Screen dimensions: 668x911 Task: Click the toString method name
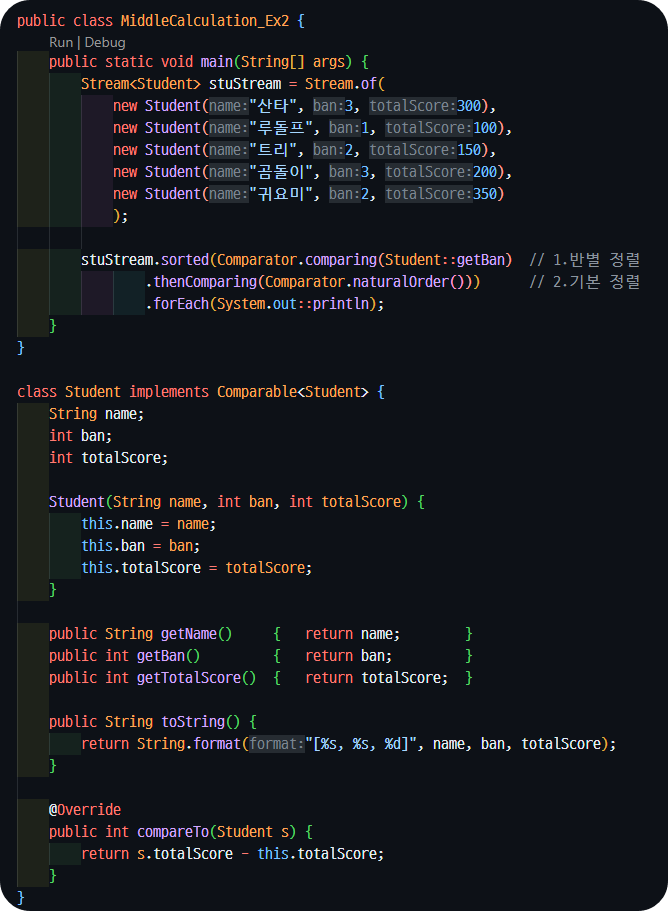point(193,722)
